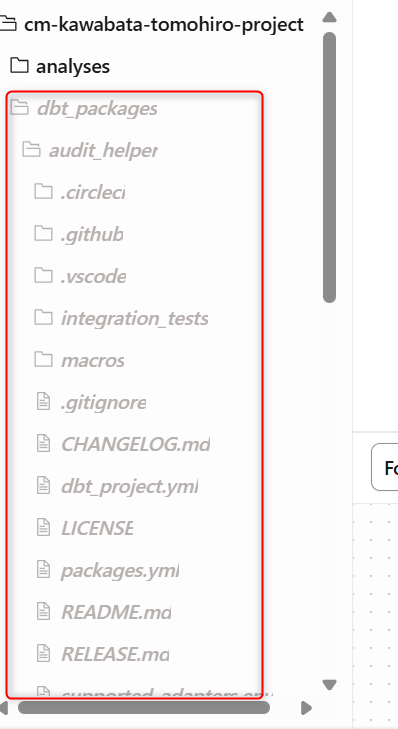Collapse the dbt_packages folder icon
398x729 pixels.
click(x=20, y=108)
